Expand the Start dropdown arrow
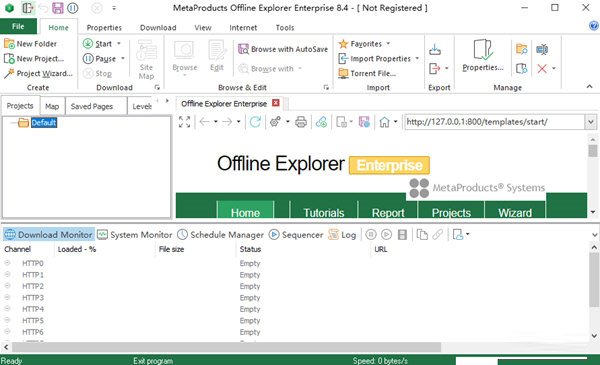Screen dimensions: 600x365 point(119,44)
